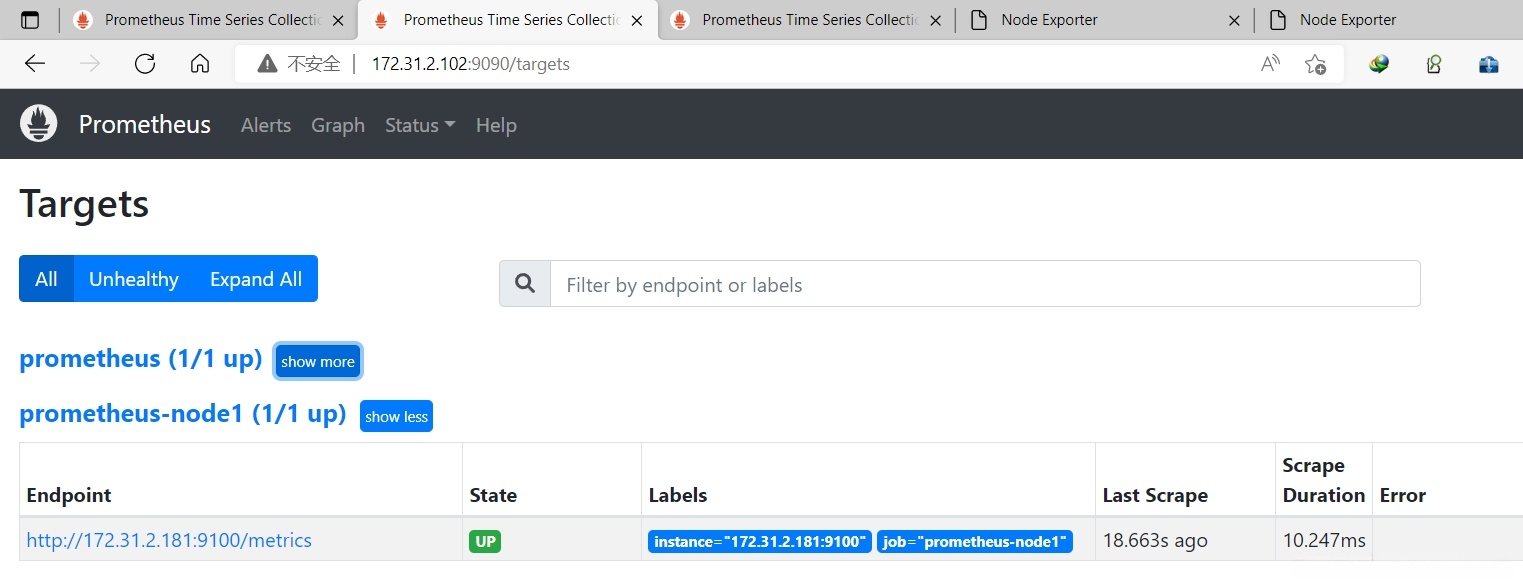This screenshot has width=1523, height=586.
Task: Click the browser back arrow
Action: click(35, 64)
